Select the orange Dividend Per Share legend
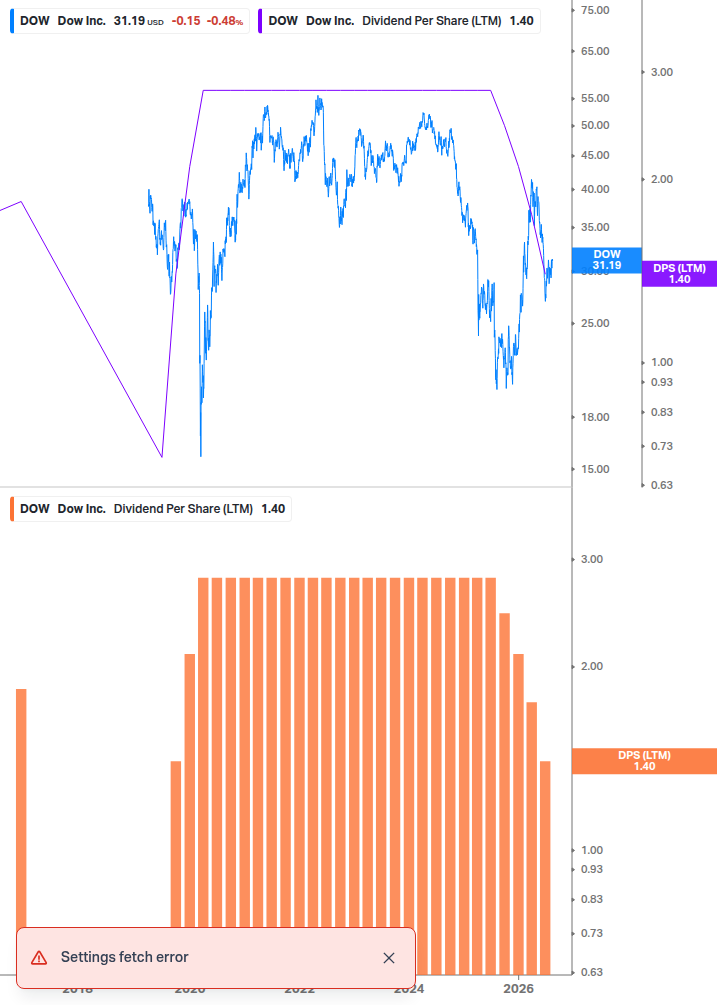Viewport: 717px width, 1005px height. pos(151,509)
